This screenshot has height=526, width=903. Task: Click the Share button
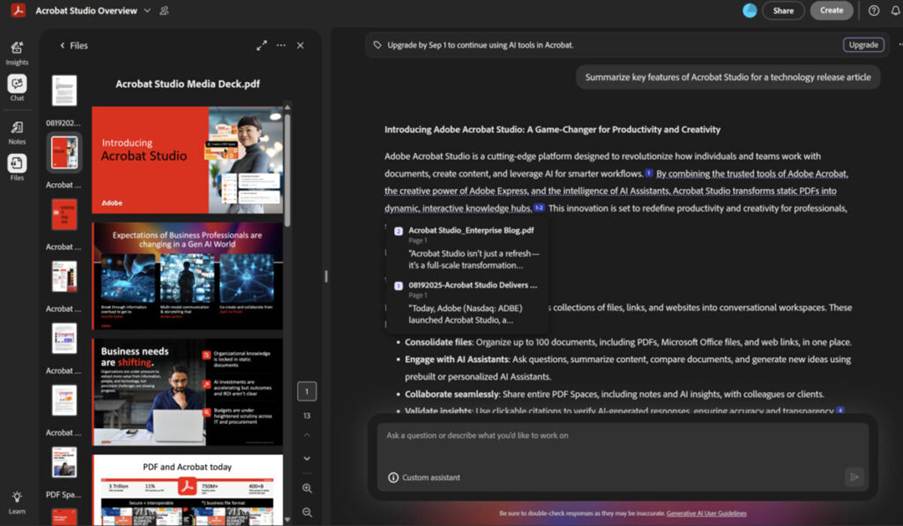click(x=783, y=10)
